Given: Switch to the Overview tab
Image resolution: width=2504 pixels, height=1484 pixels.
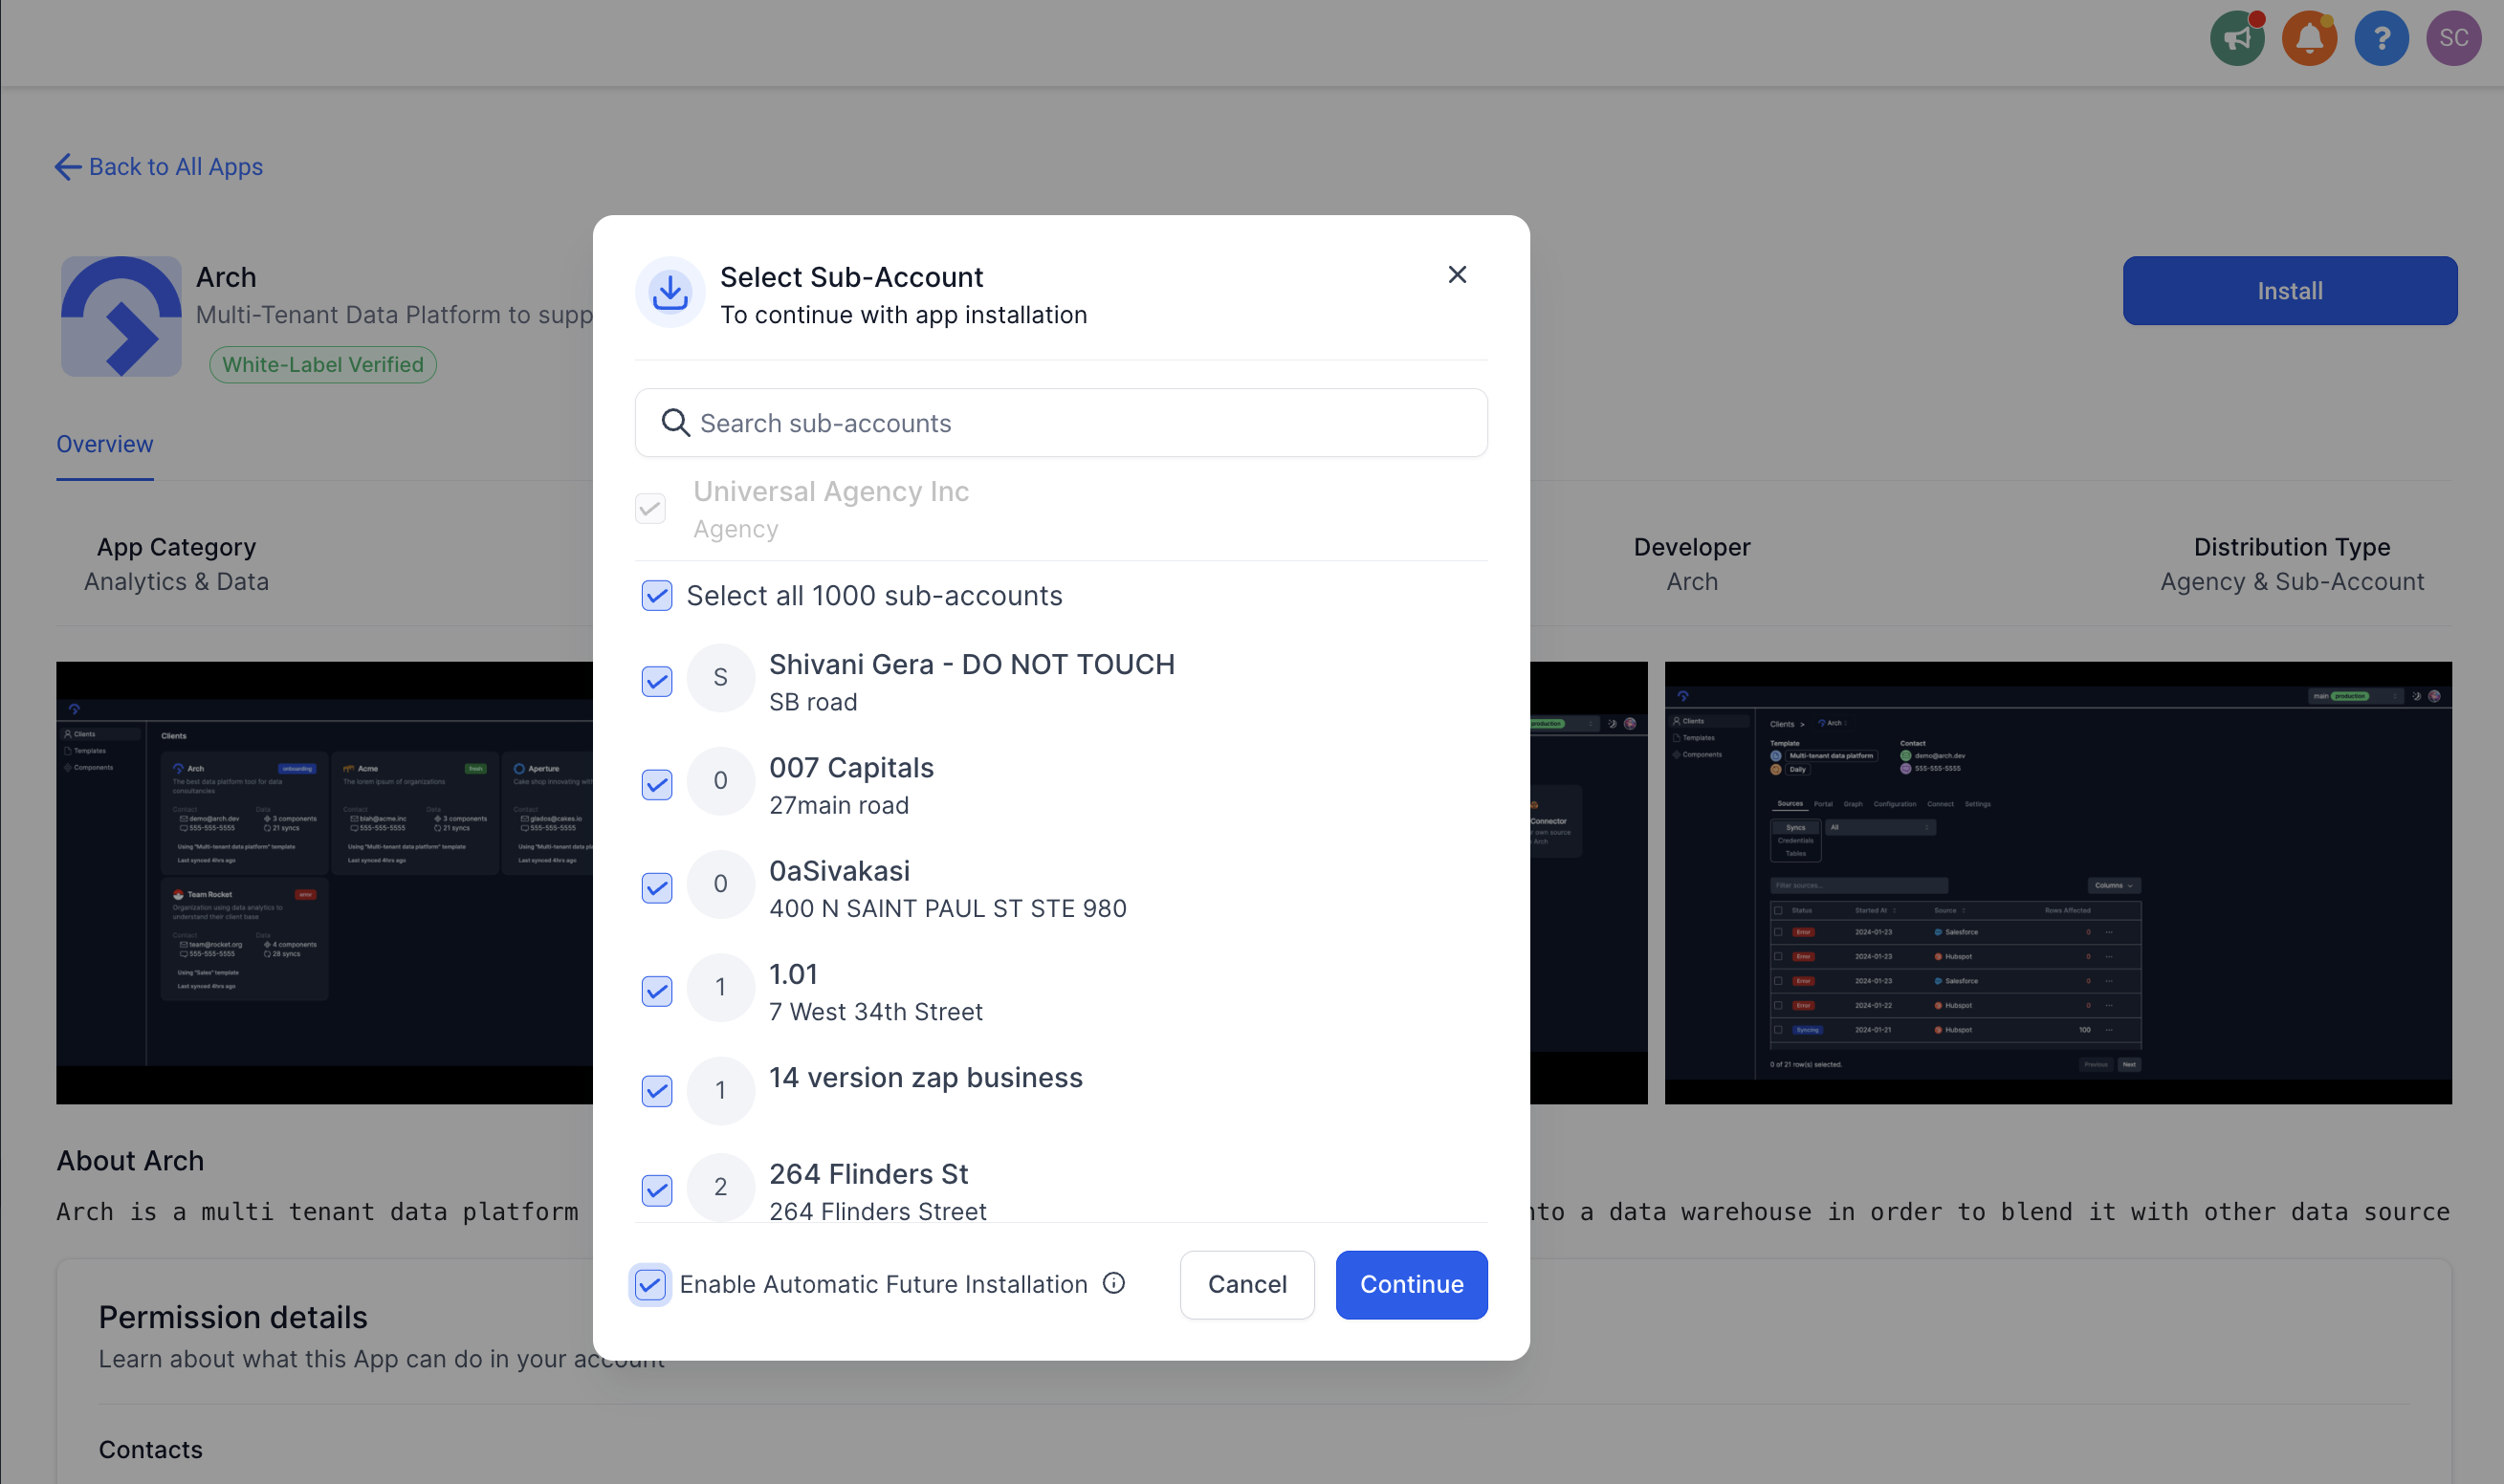Looking at the screenshot, I should point(105,444).
